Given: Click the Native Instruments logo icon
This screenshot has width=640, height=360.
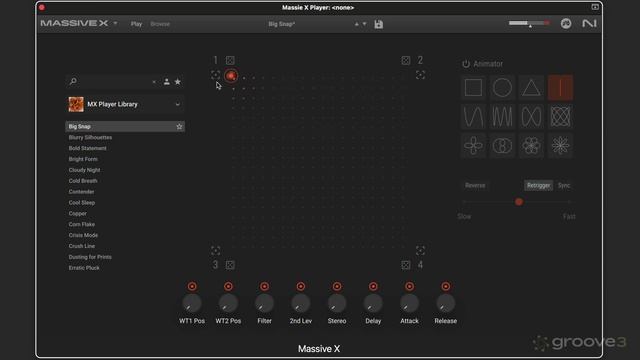Looking at the screenshot, I should point(589,24).
